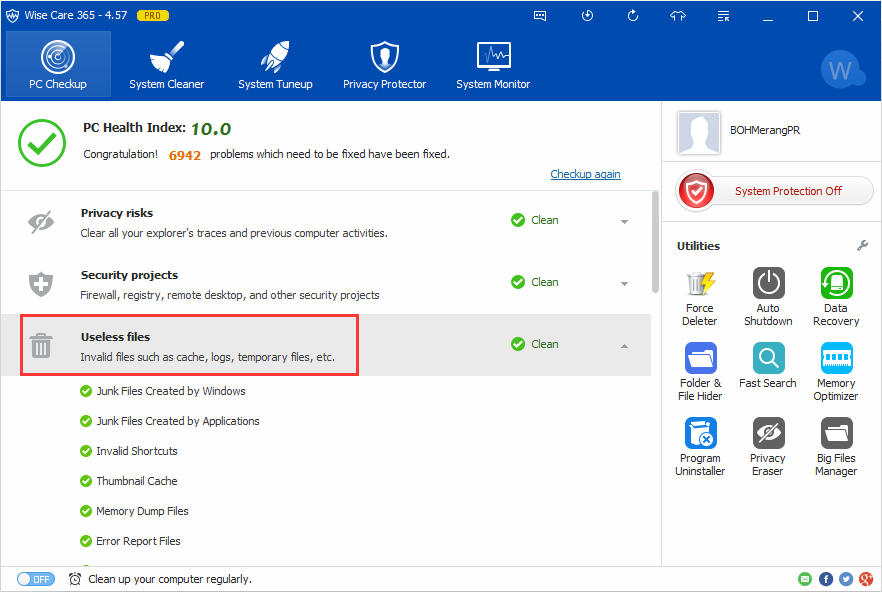Click the 6942 problems fixed count

184,155
